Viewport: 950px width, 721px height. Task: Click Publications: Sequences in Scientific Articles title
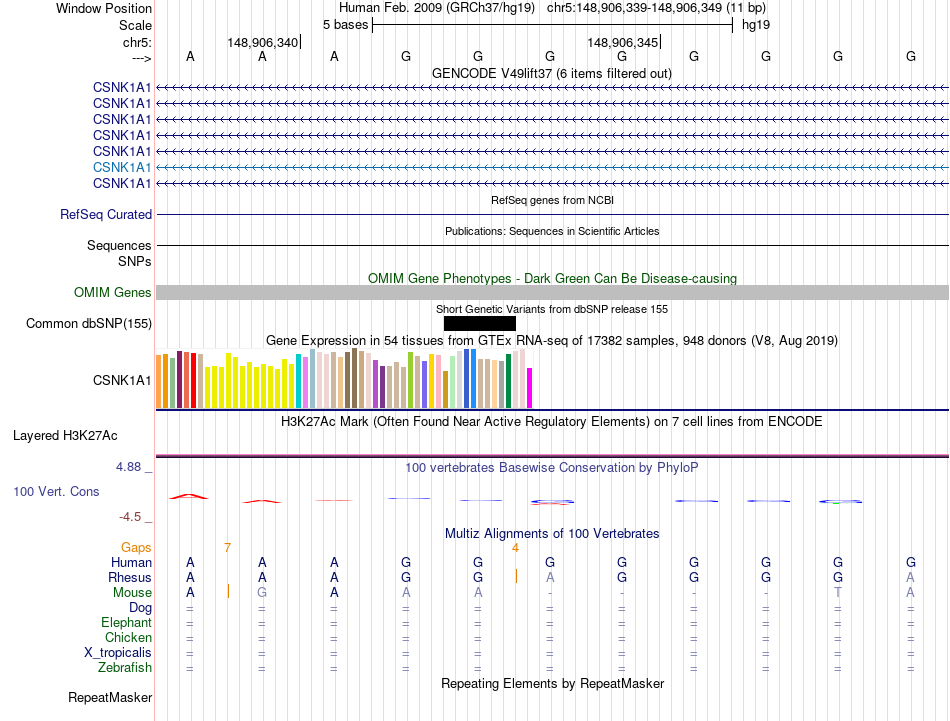click(x=552, y=231)
